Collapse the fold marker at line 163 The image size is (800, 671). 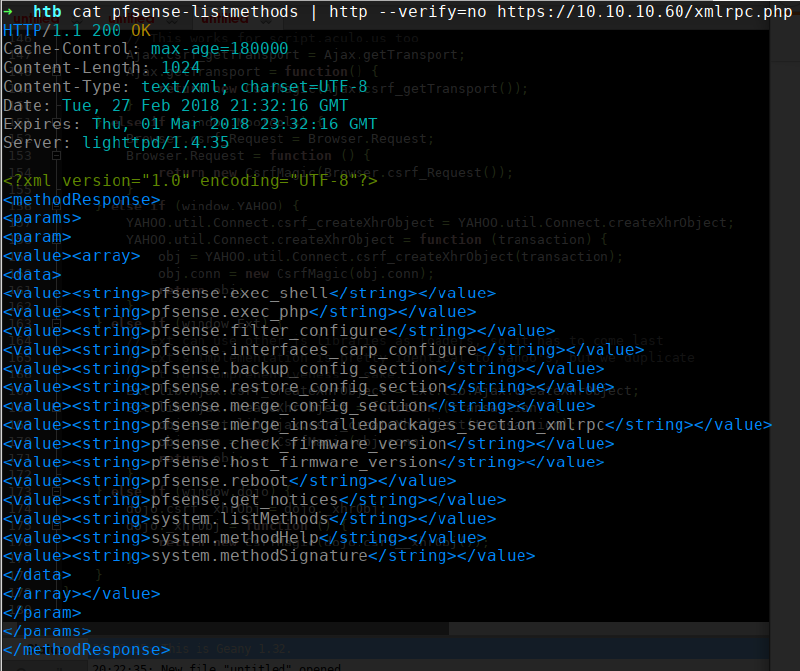coord(57,324)
